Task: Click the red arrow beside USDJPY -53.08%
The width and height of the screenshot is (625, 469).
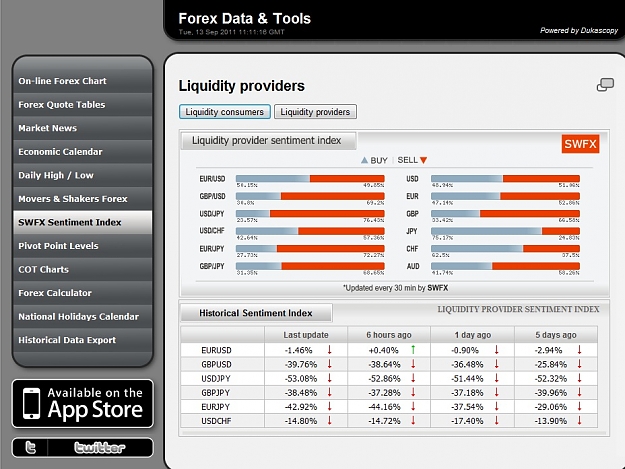Action: pos(330,378)
